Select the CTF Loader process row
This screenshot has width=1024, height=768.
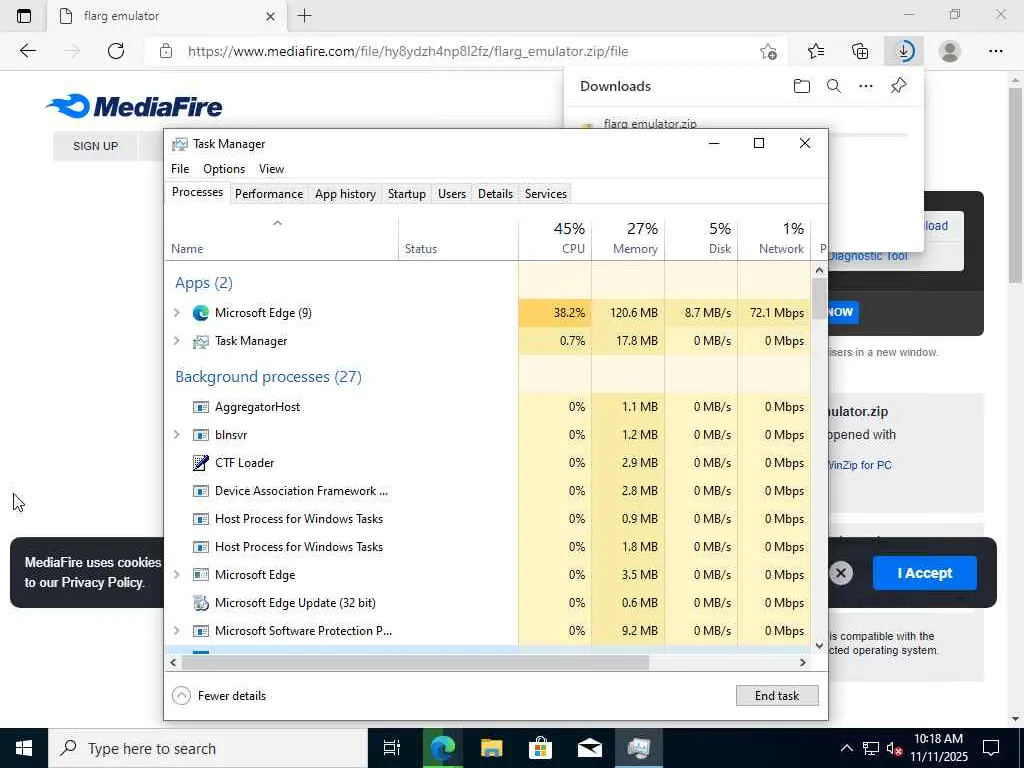487,462
